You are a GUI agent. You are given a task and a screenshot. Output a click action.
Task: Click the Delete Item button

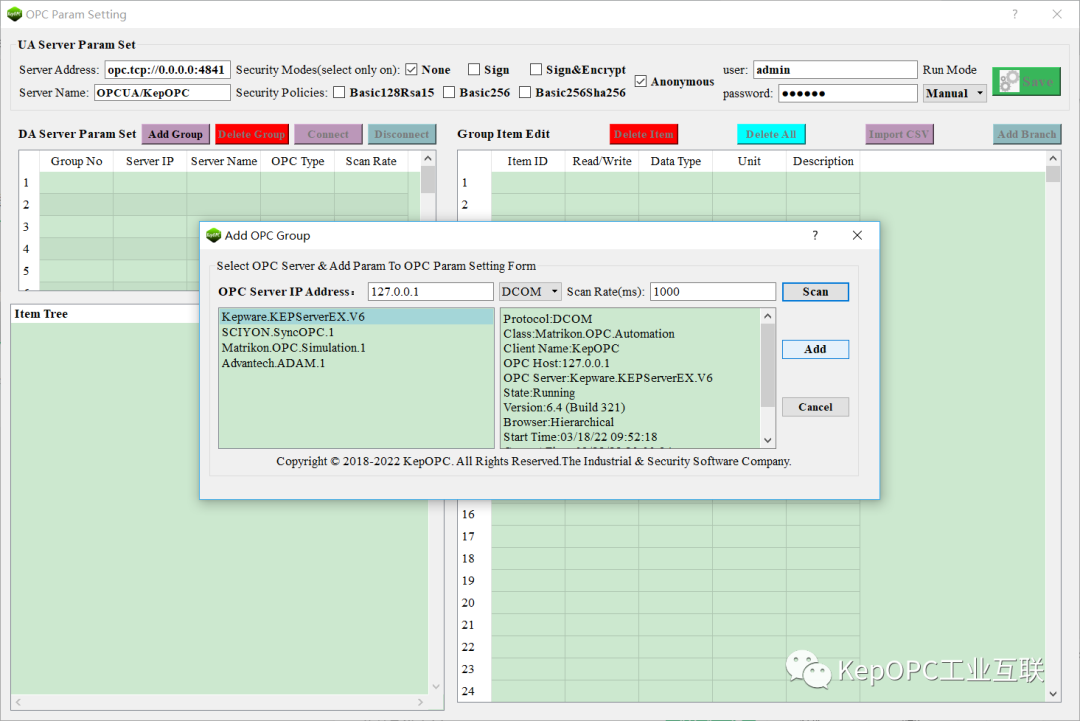coord(643,134)
